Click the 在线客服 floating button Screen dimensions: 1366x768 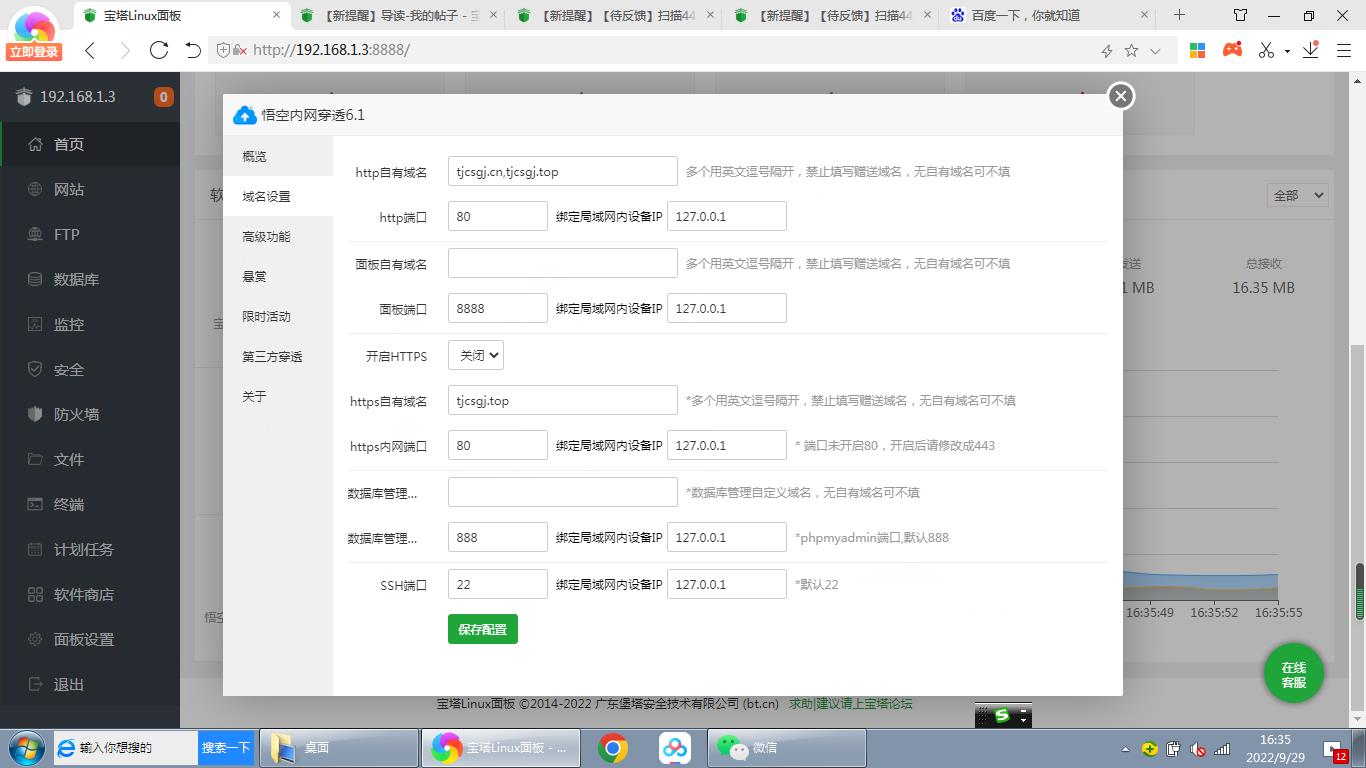click(1294, 673)
